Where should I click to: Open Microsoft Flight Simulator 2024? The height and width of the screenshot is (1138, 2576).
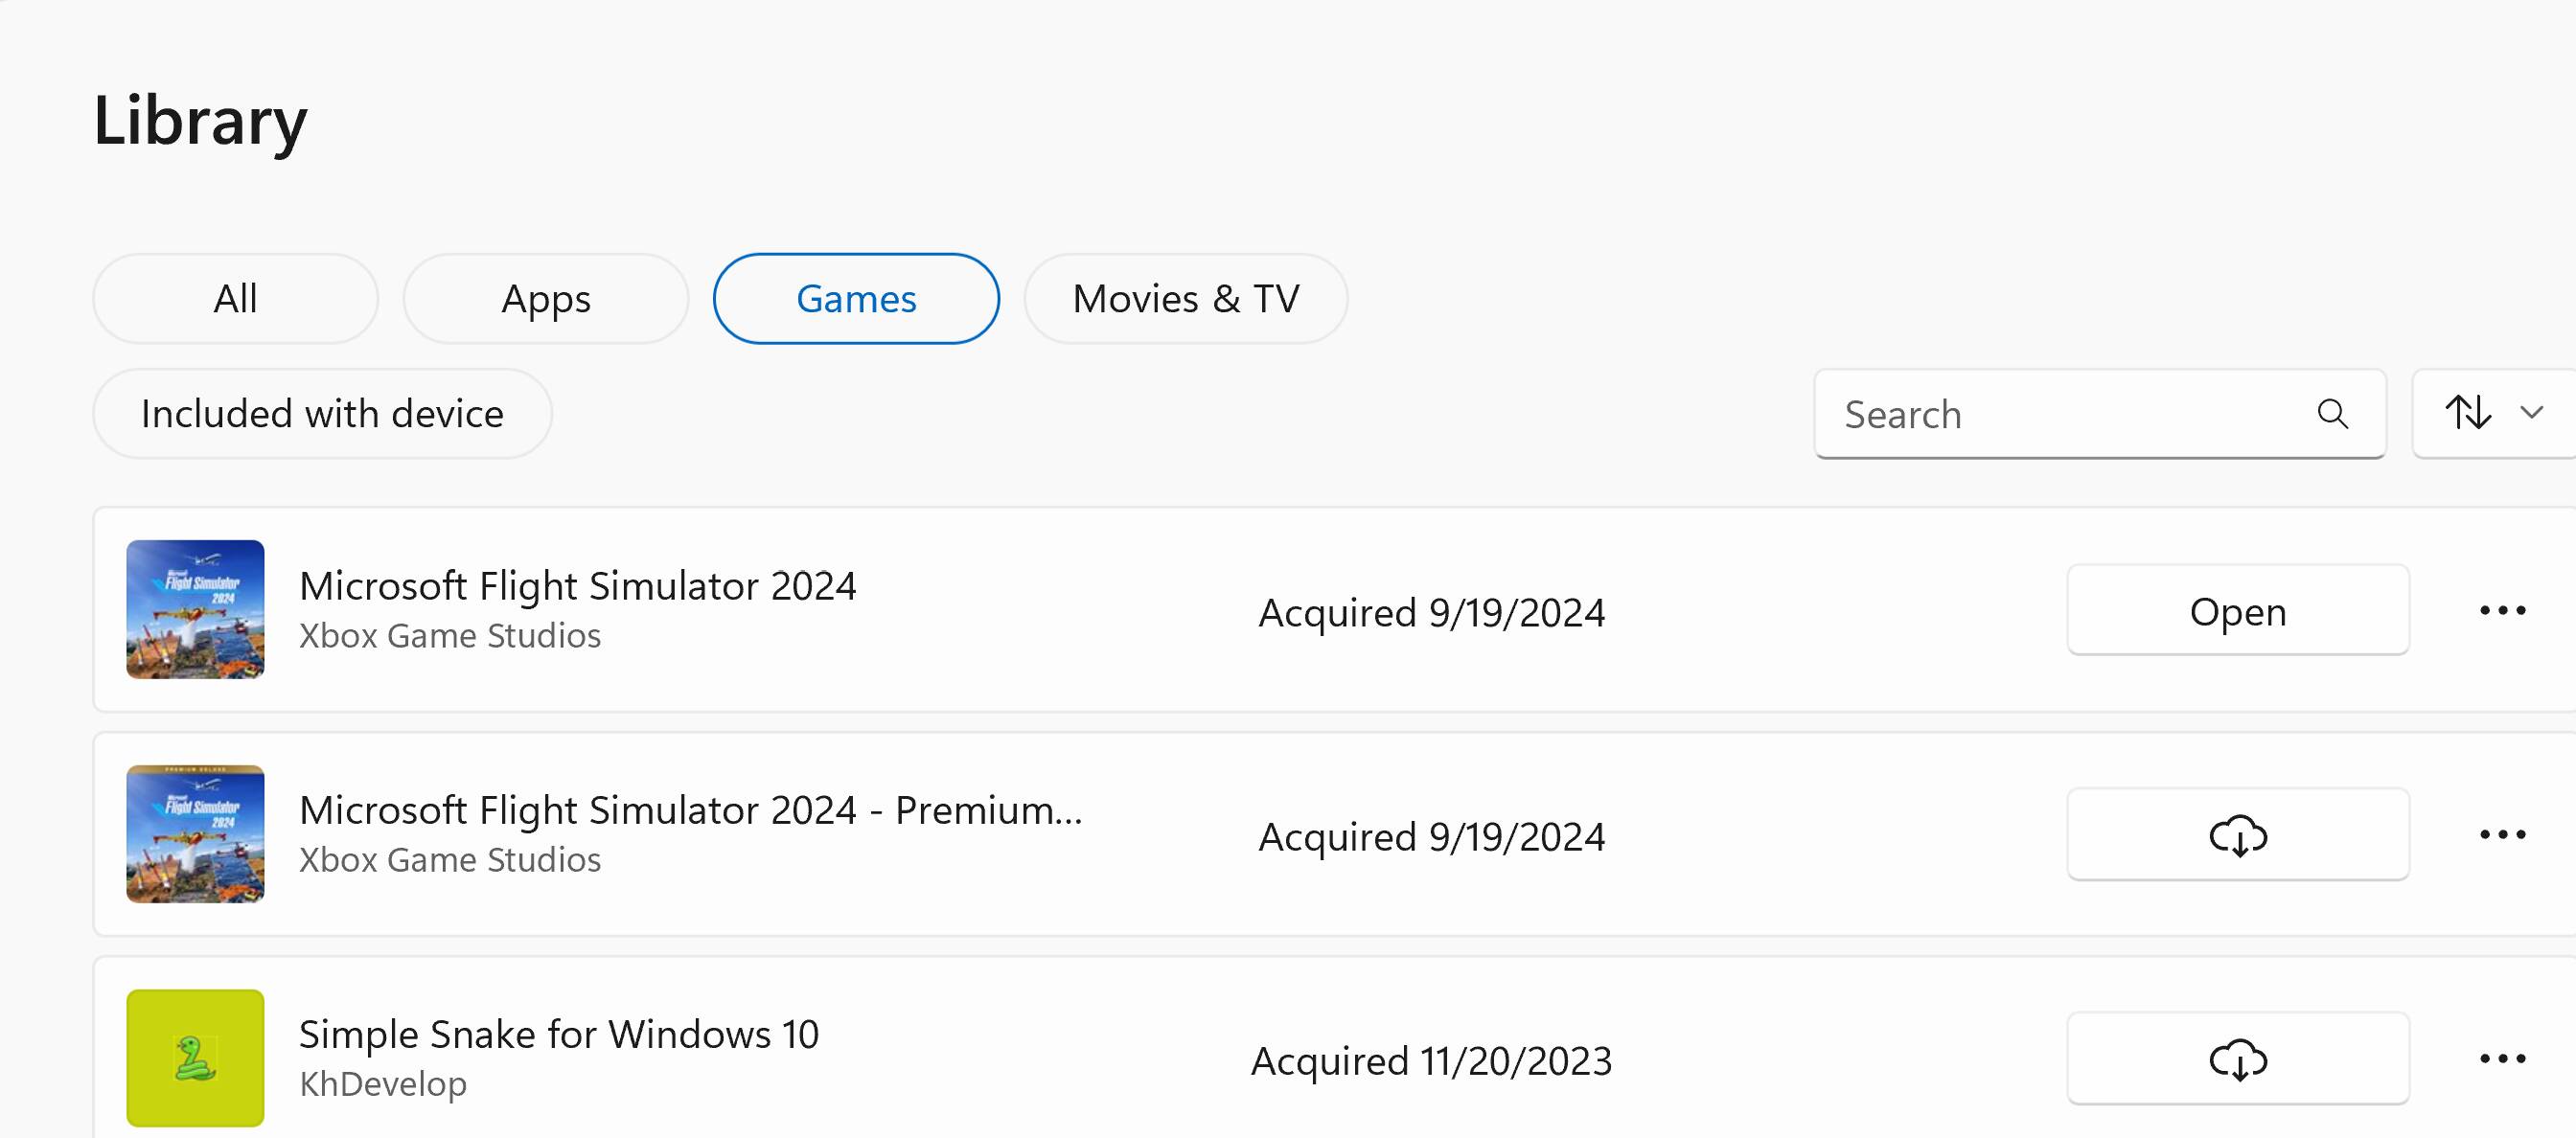click(2237, 610)
